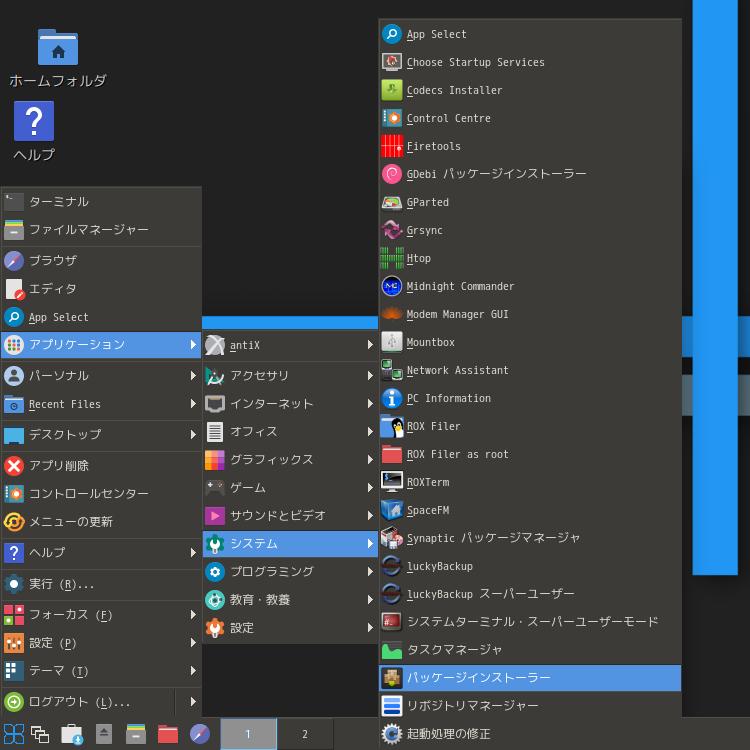750x750 pixels.
Task: Select エディタ in the main menu
Action: pyautogui.click(x=101, y=289)
